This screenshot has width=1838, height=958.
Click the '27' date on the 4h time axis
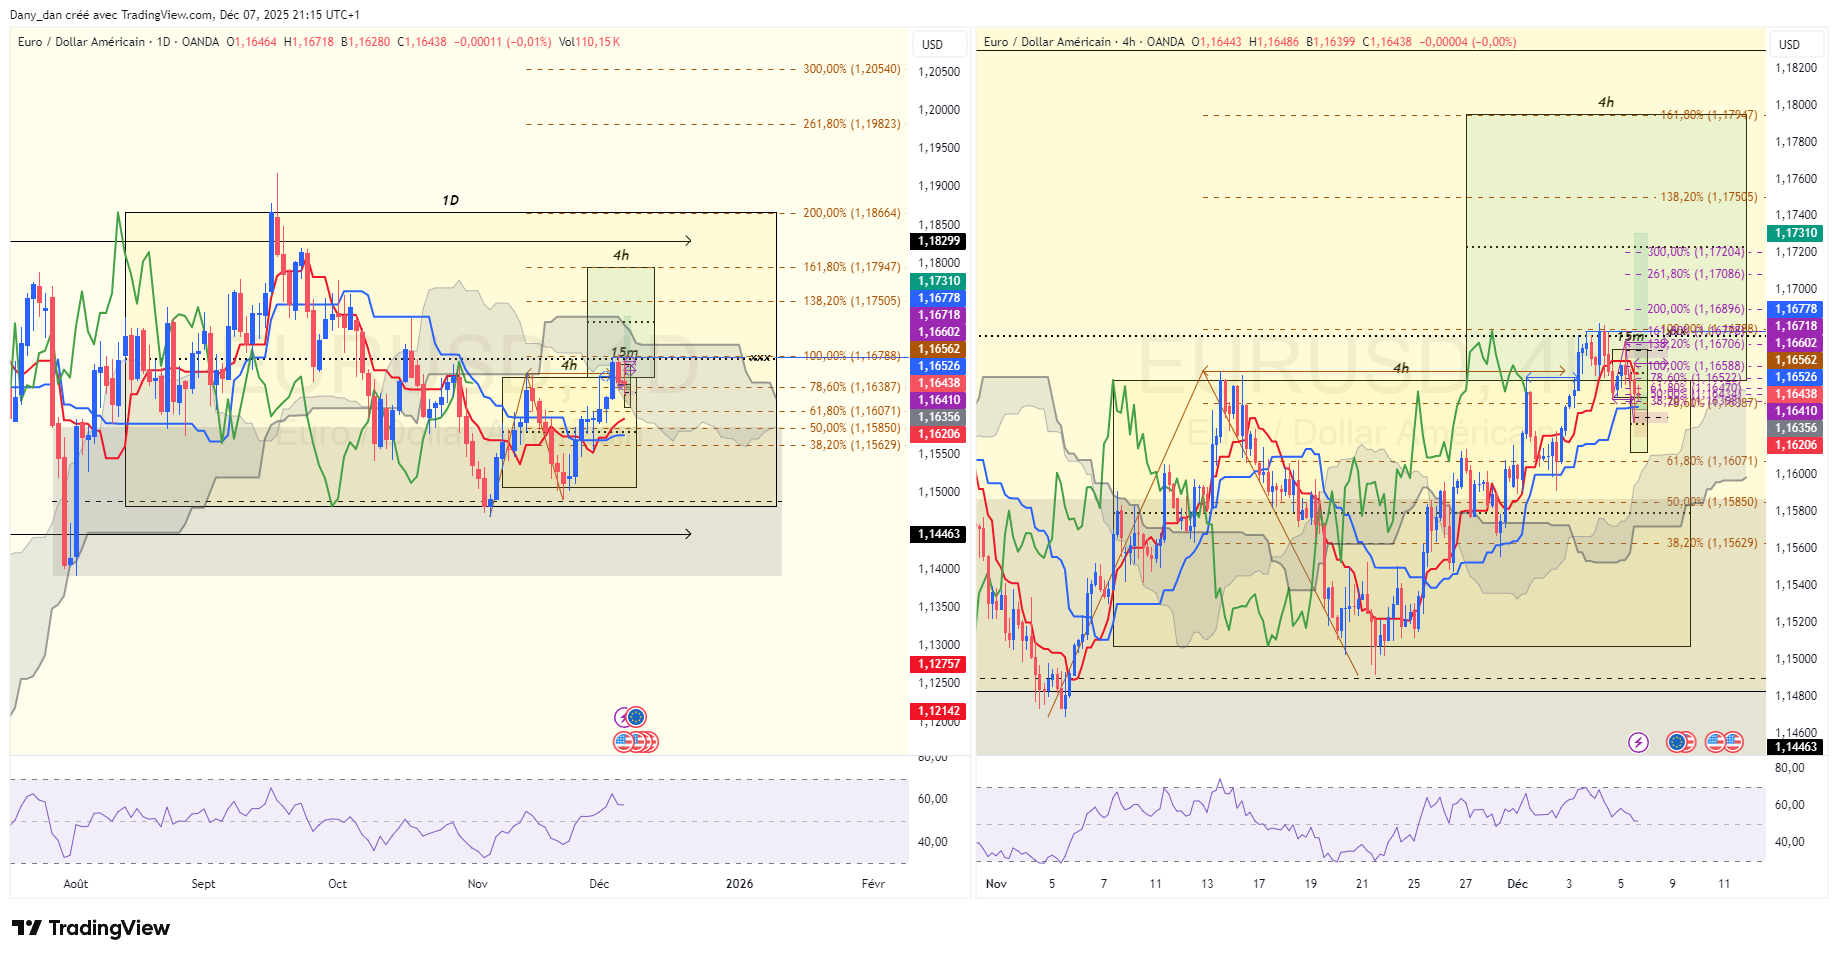[x=1465, y=884]
